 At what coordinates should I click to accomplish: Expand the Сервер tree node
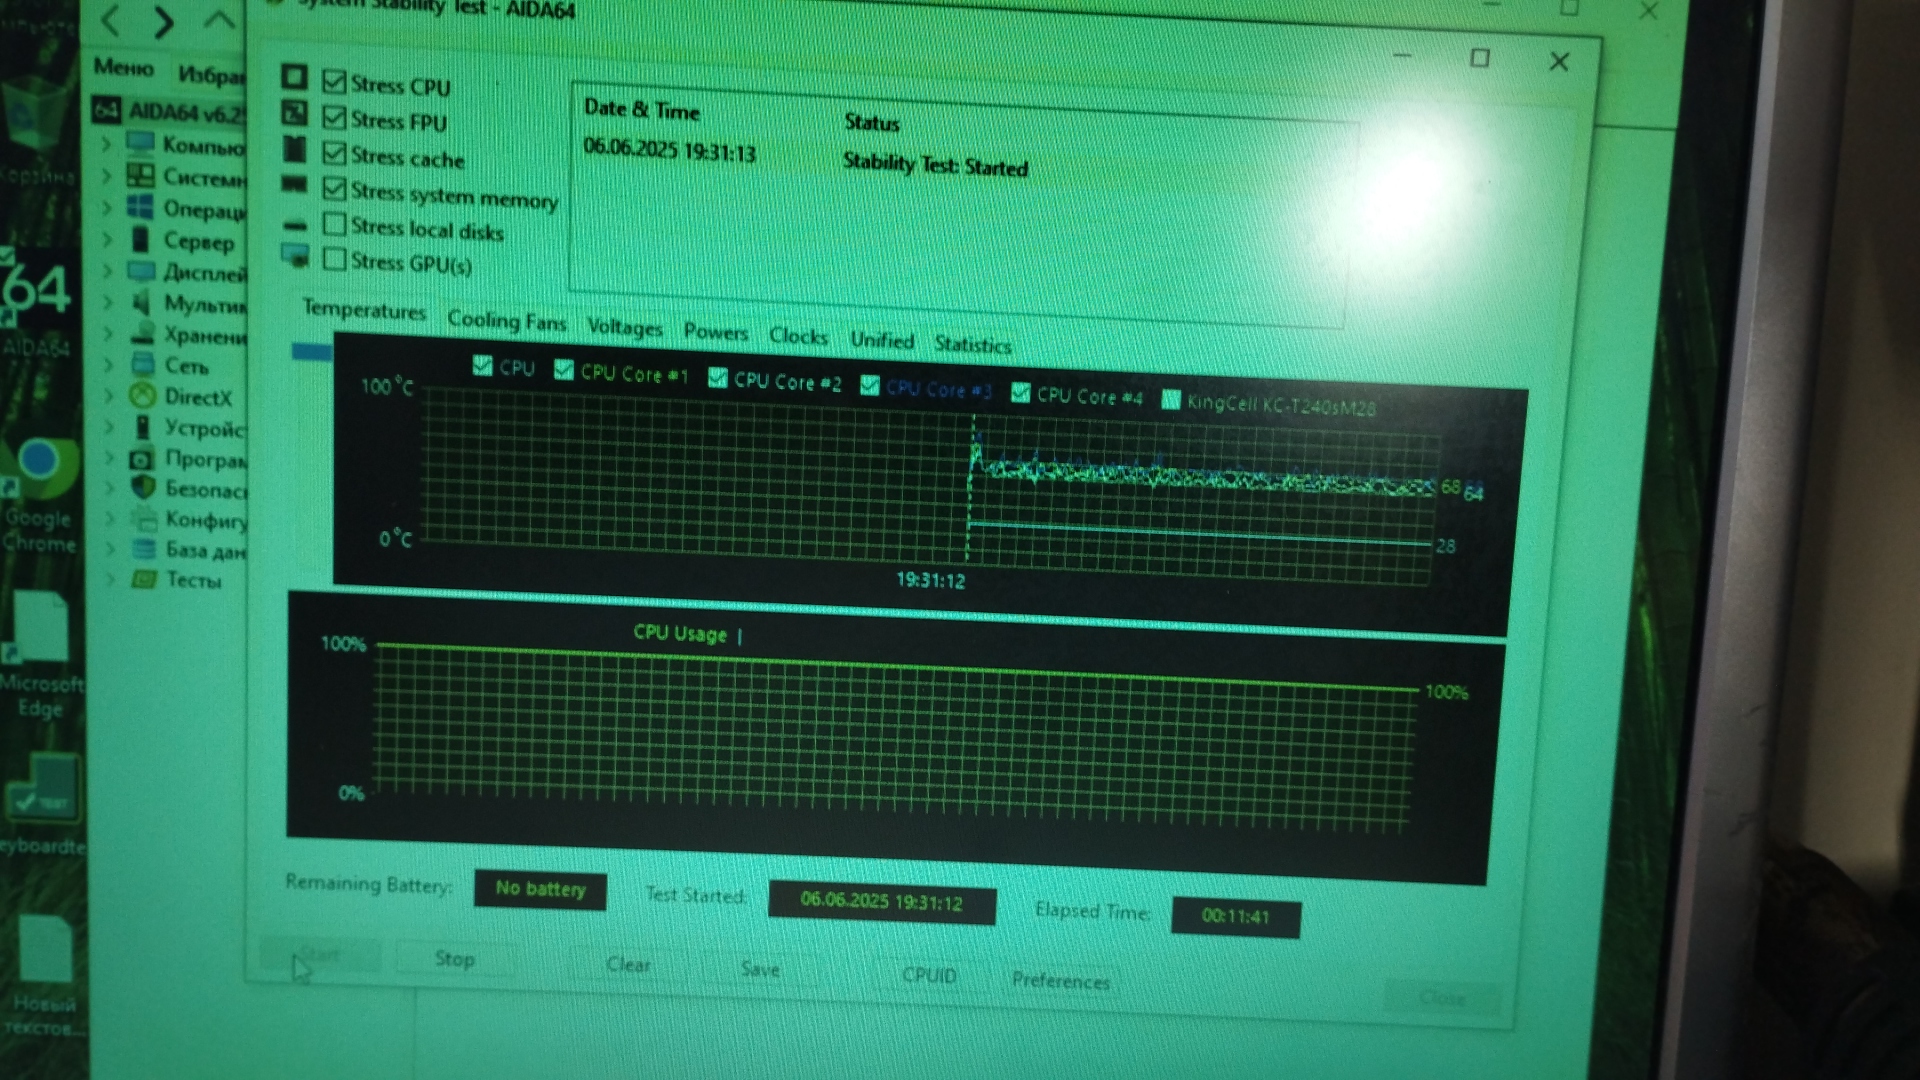pos(107,239)
